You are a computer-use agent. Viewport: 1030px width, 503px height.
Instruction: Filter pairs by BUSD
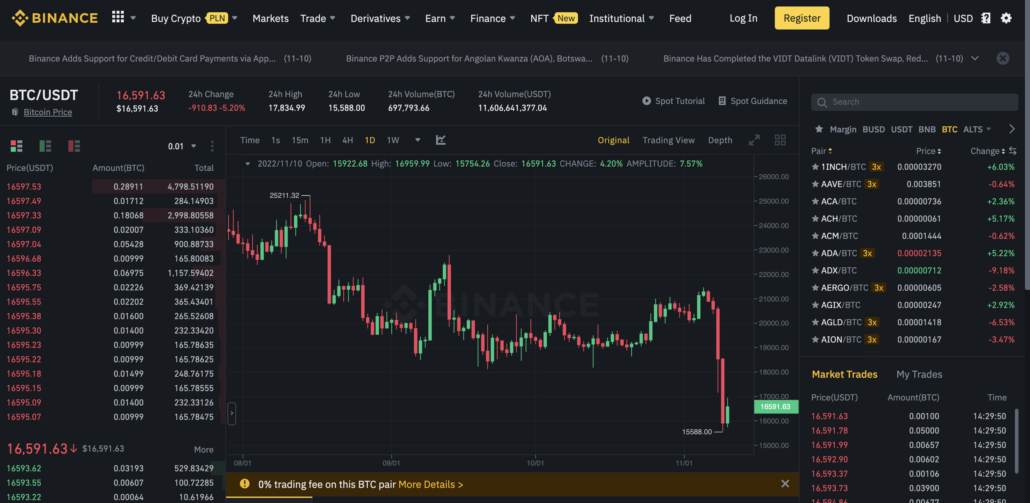point(874,129)
